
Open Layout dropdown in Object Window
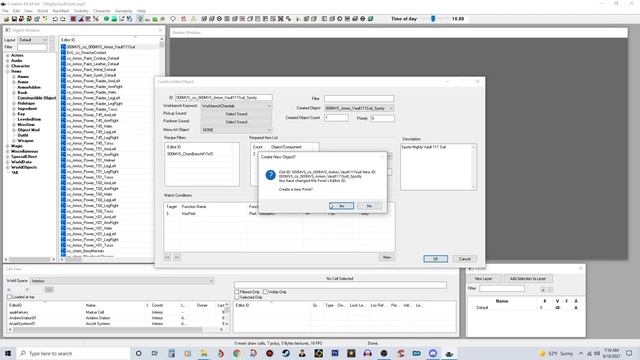click(33, 40)
